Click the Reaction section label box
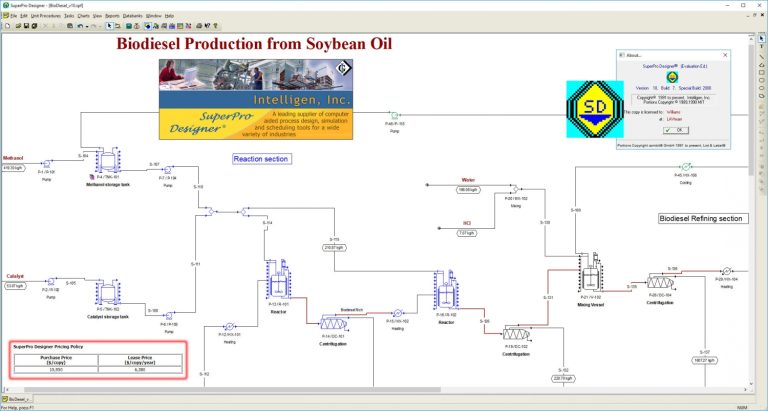This screenshot has height=411, width=768. click(x=261, y=159)
